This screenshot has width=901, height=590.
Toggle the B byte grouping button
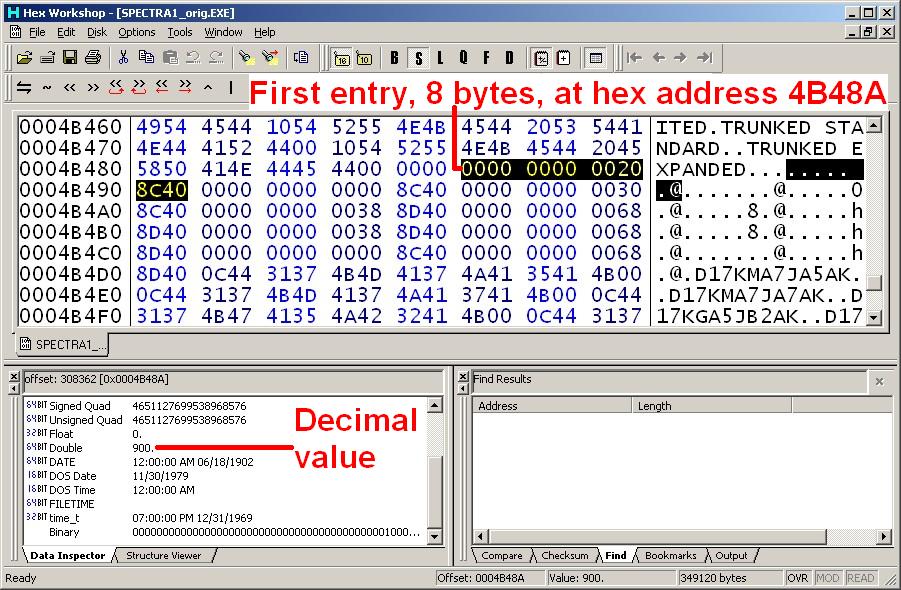coord(395,57)
